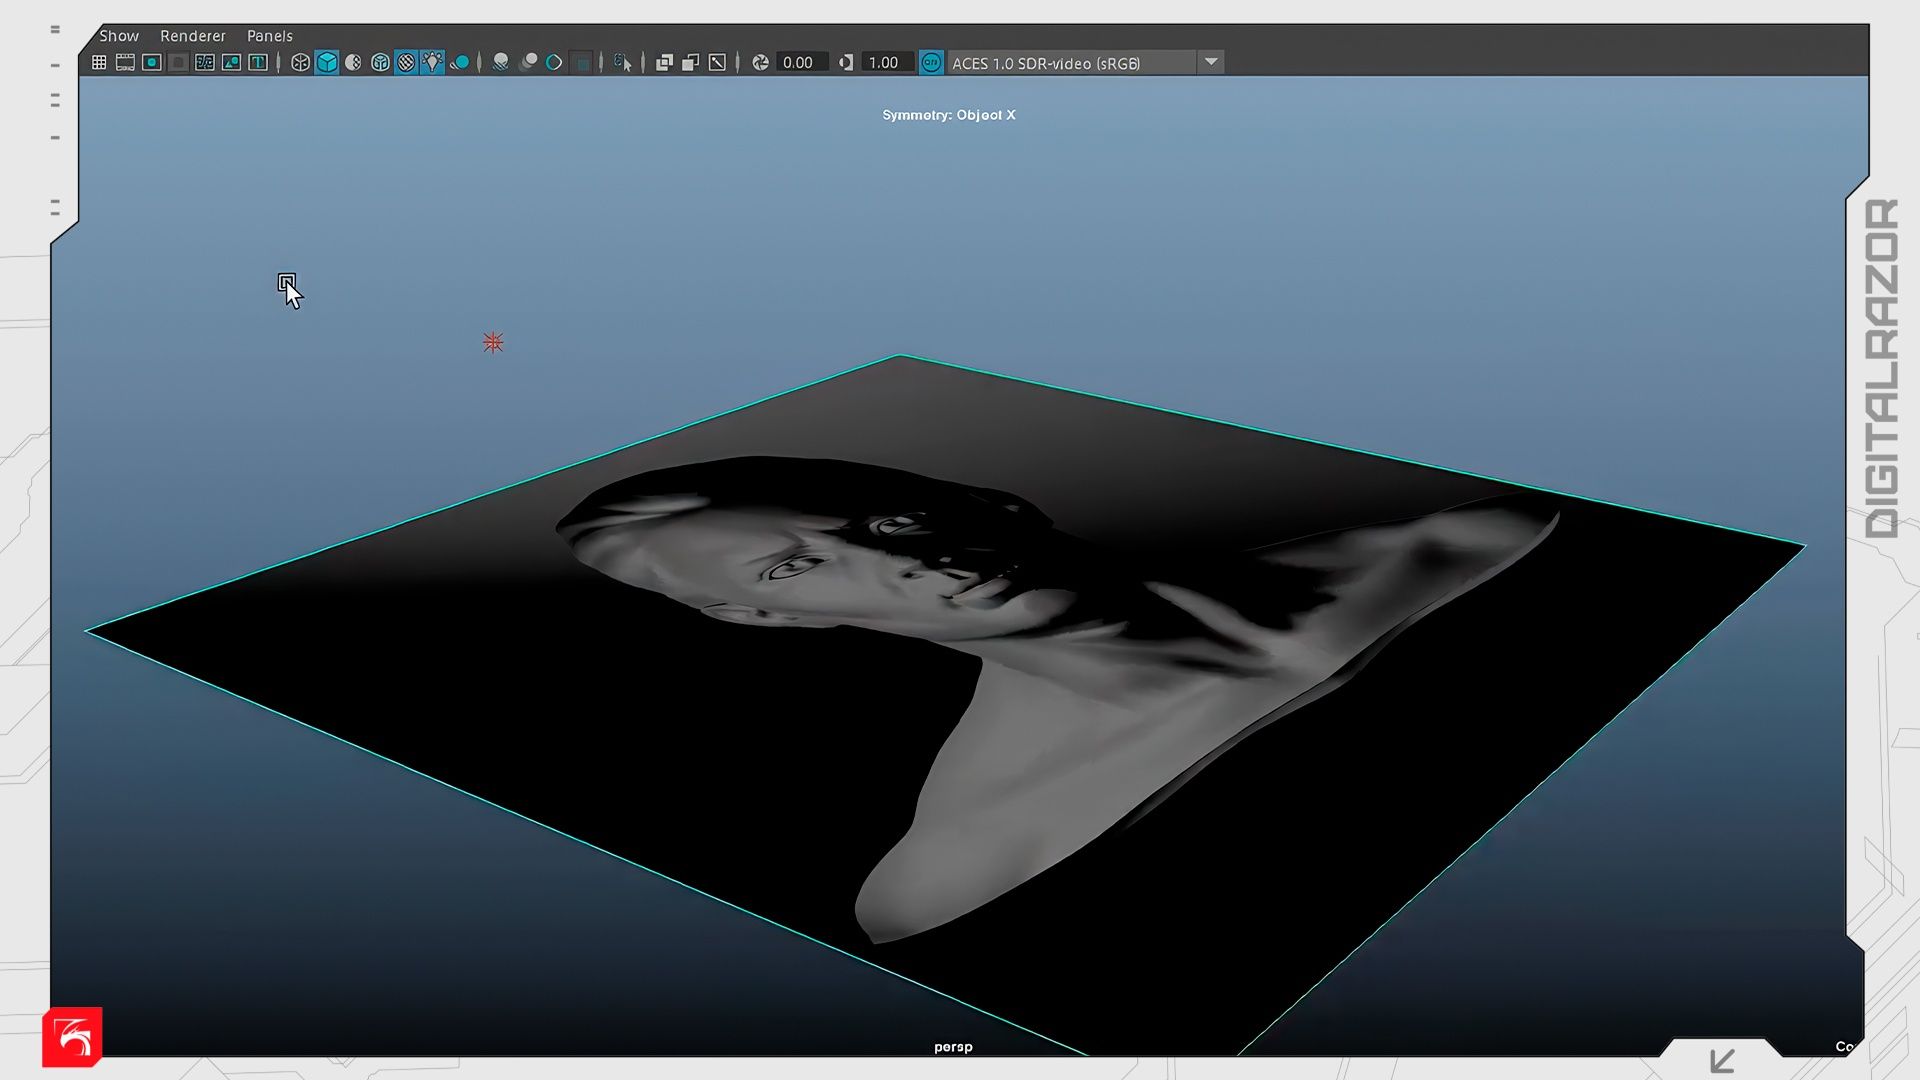Click the gamma value field 1.00
Viewport: 1920px width, 1080px height.
(x=885, y=62)
